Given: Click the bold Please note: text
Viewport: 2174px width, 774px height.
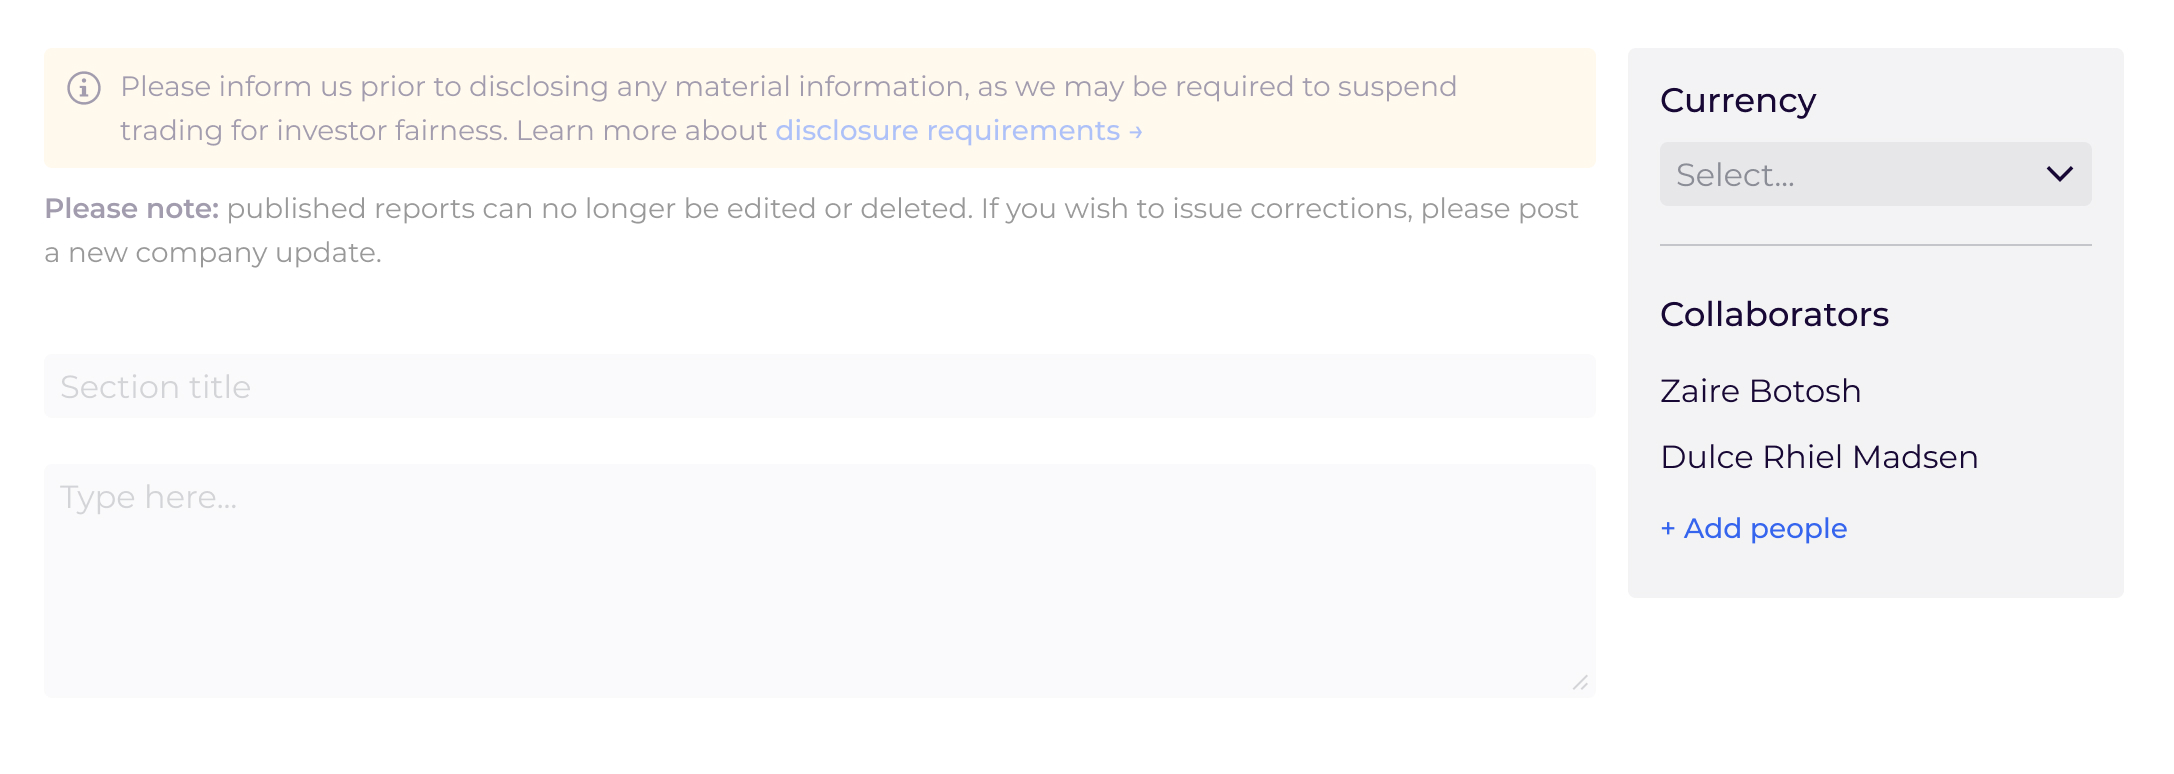Looking at the screenshot, I should point(132,208).
